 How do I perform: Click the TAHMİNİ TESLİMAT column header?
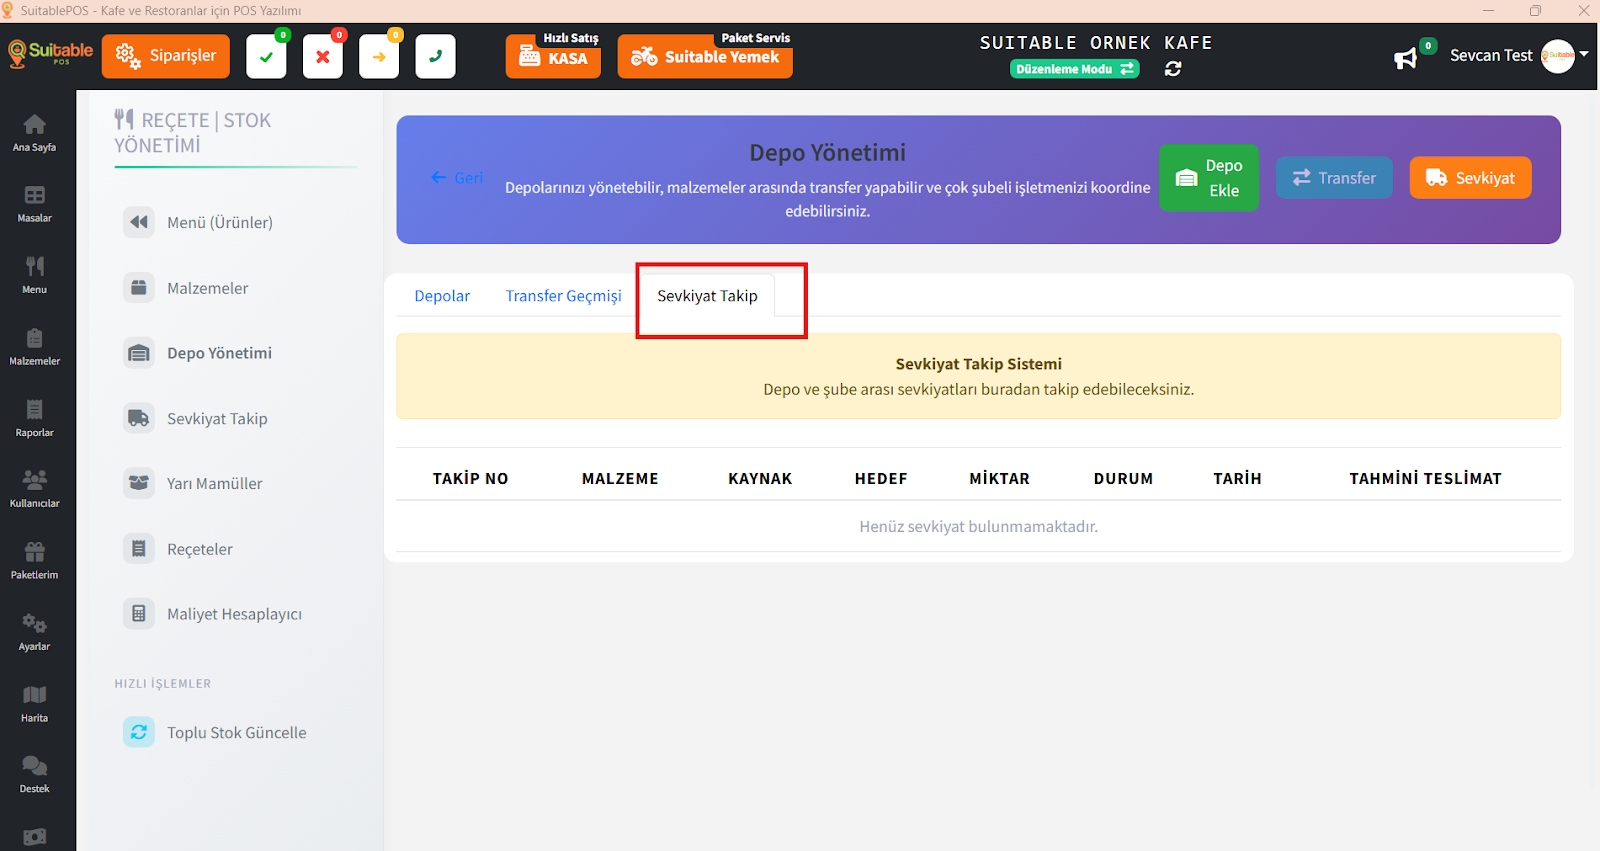[x=1425, y=479]
